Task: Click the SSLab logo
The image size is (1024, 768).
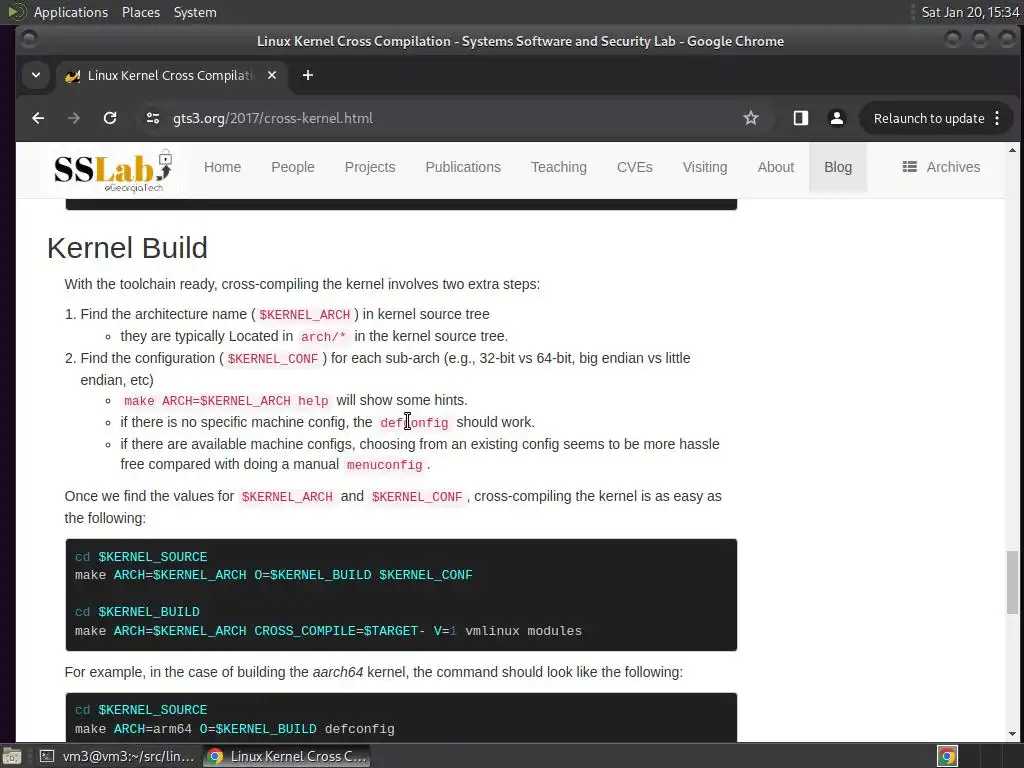Action: coord(114,171)
